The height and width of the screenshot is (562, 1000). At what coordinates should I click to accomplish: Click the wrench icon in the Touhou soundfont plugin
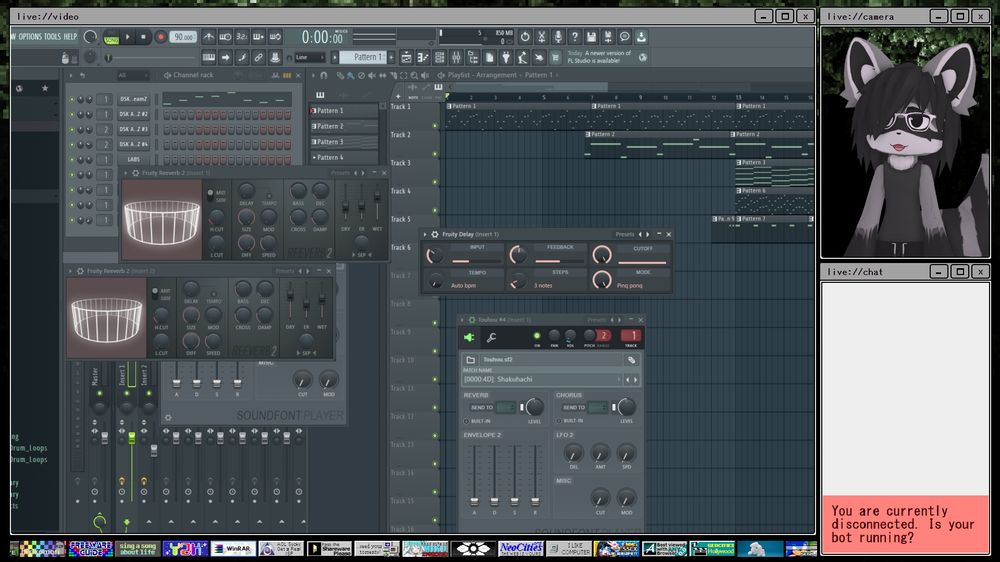point(491,337)
